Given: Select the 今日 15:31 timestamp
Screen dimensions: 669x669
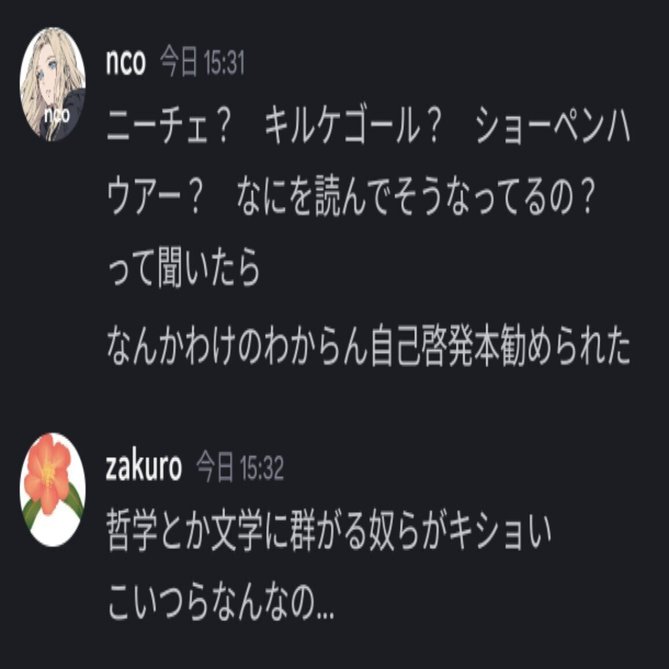Looking at the screenshot, I should tap(202, 63).
